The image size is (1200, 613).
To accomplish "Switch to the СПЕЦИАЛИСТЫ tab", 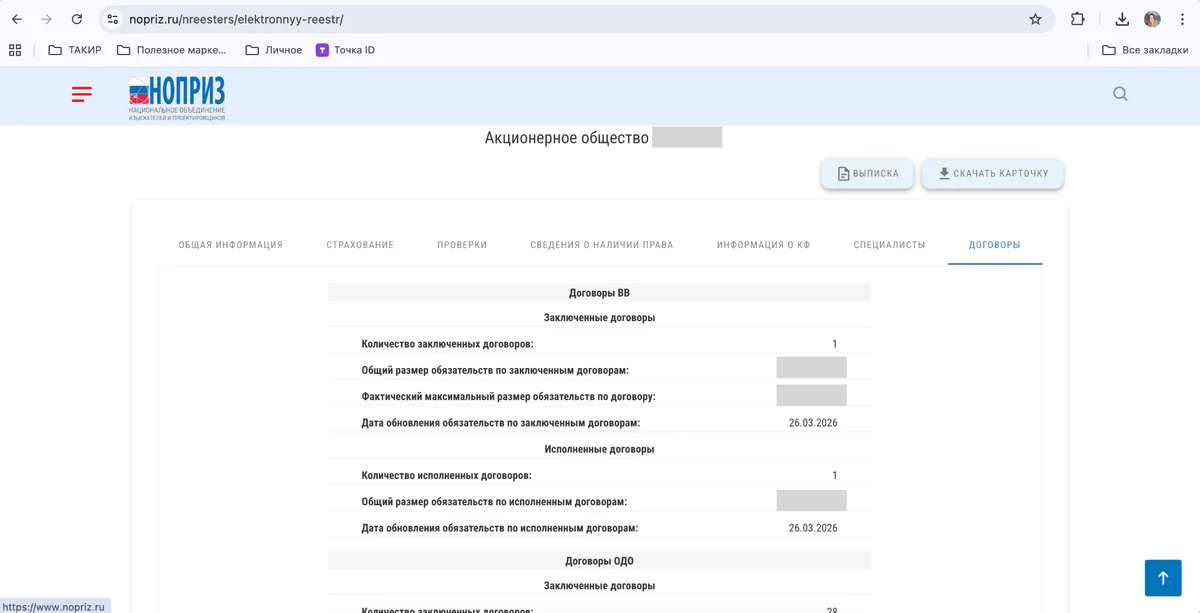I will coord(890,245).
